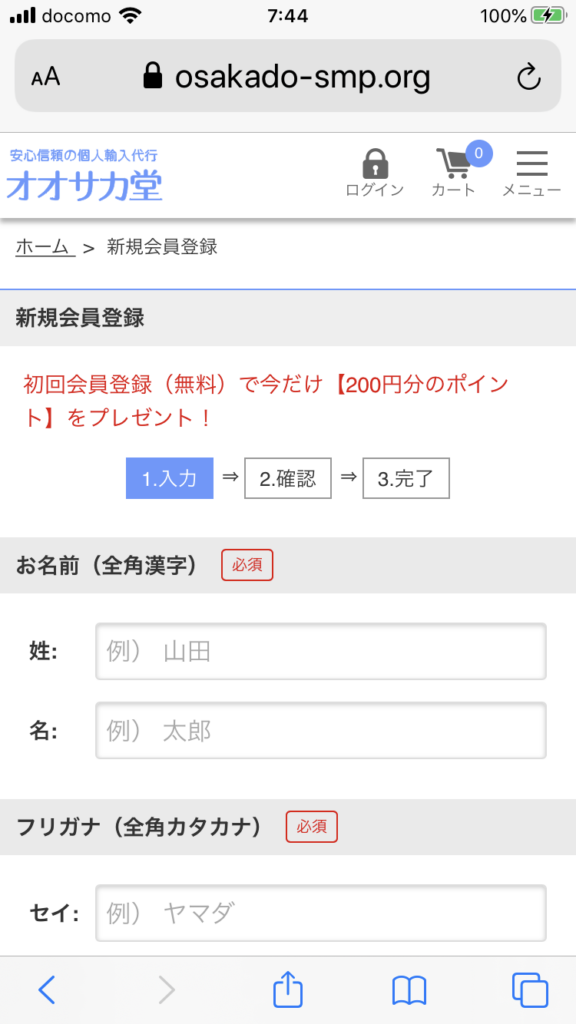576x1024 pixels.
Task: Open the Safari bookmarks book icon
Action: click(409, 991)
